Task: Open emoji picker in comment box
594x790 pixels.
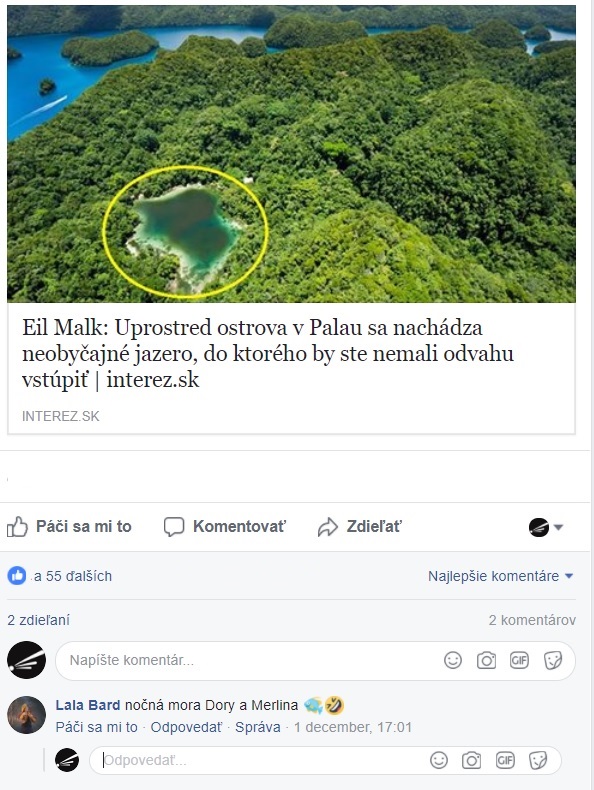Action: click(453, 660)
